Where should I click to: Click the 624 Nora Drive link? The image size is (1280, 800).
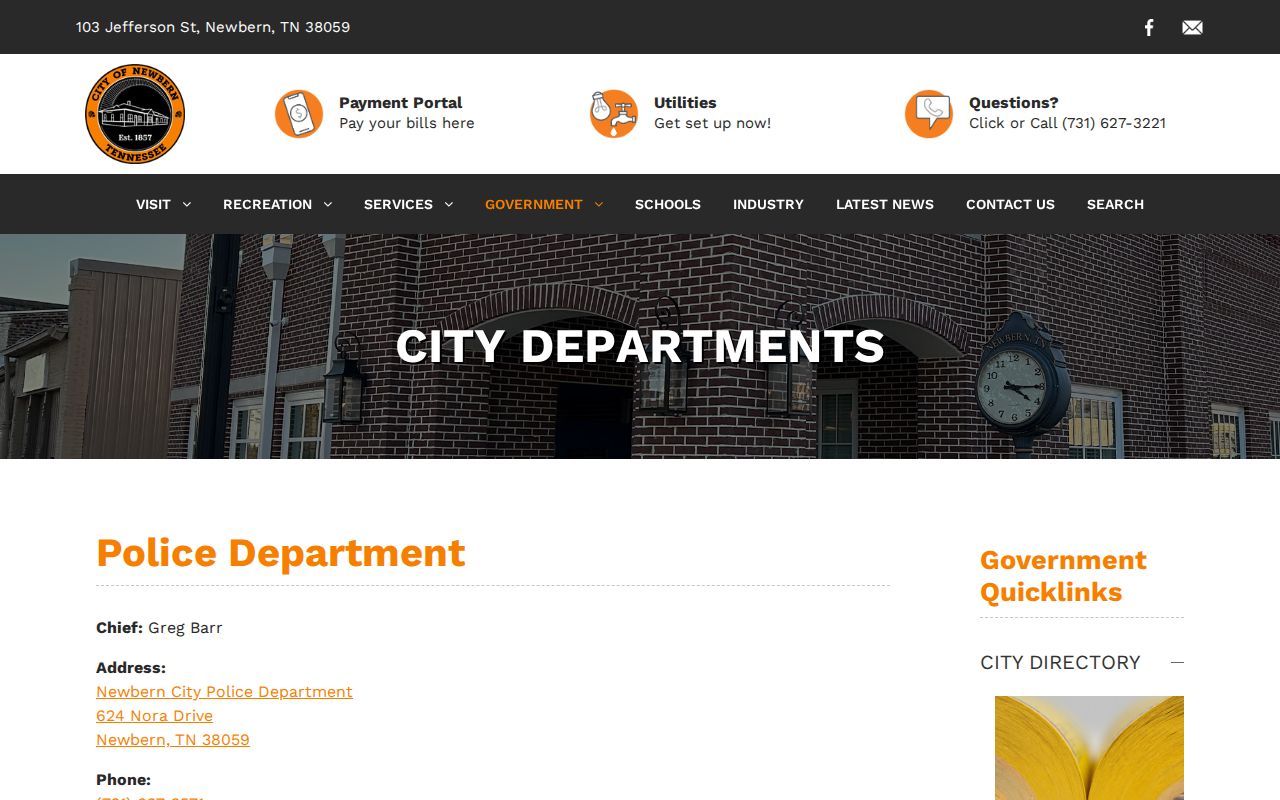pos(154,716)
